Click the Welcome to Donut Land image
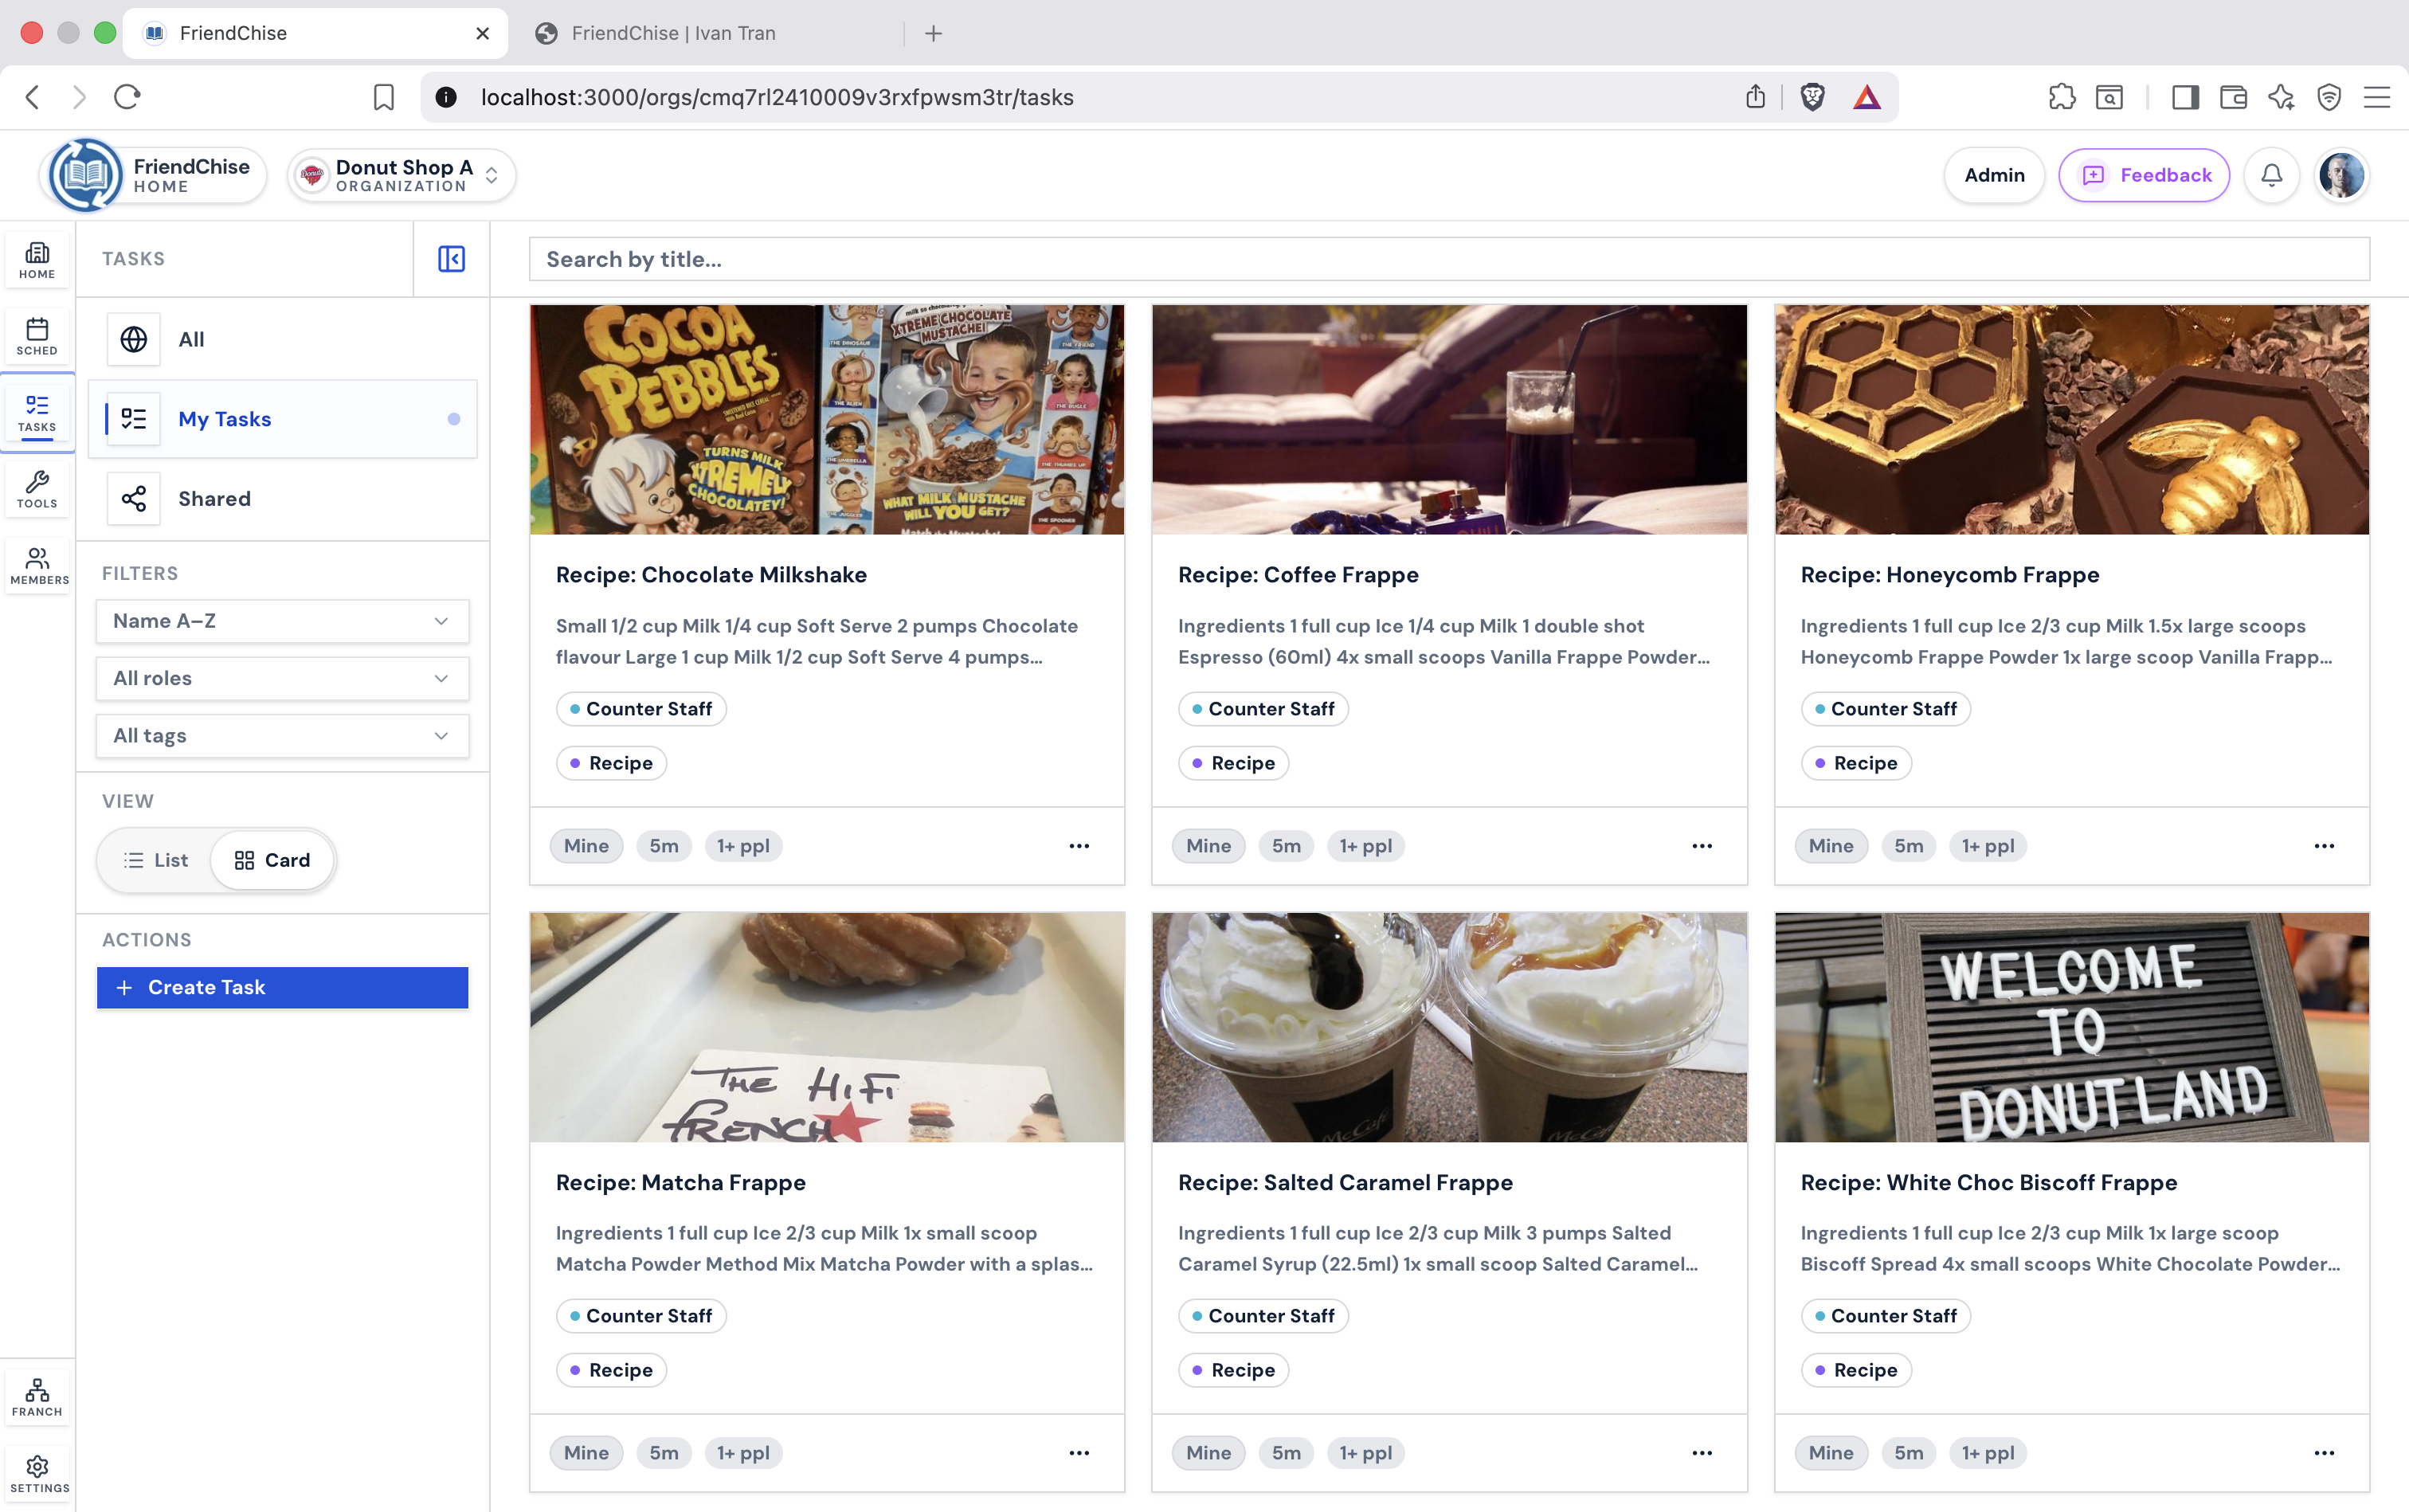Image resolution: width=2409 pixels, height=1512 pixels. pyautogui.click(x=2071, y=1027)
